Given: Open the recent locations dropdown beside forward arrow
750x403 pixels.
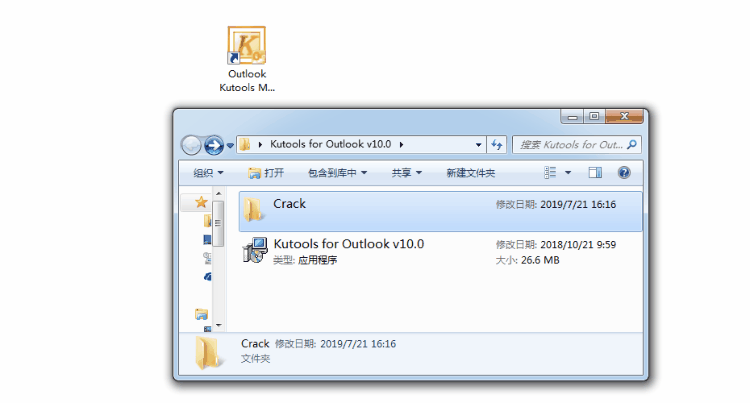Looking at the screenshot, I should (230, 145).
